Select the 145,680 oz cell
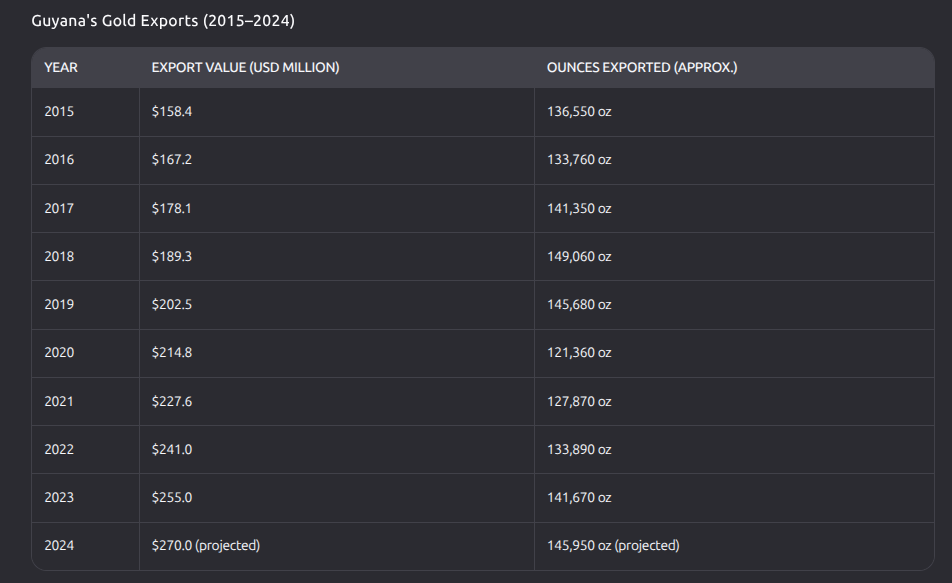 tap(579, 305)
